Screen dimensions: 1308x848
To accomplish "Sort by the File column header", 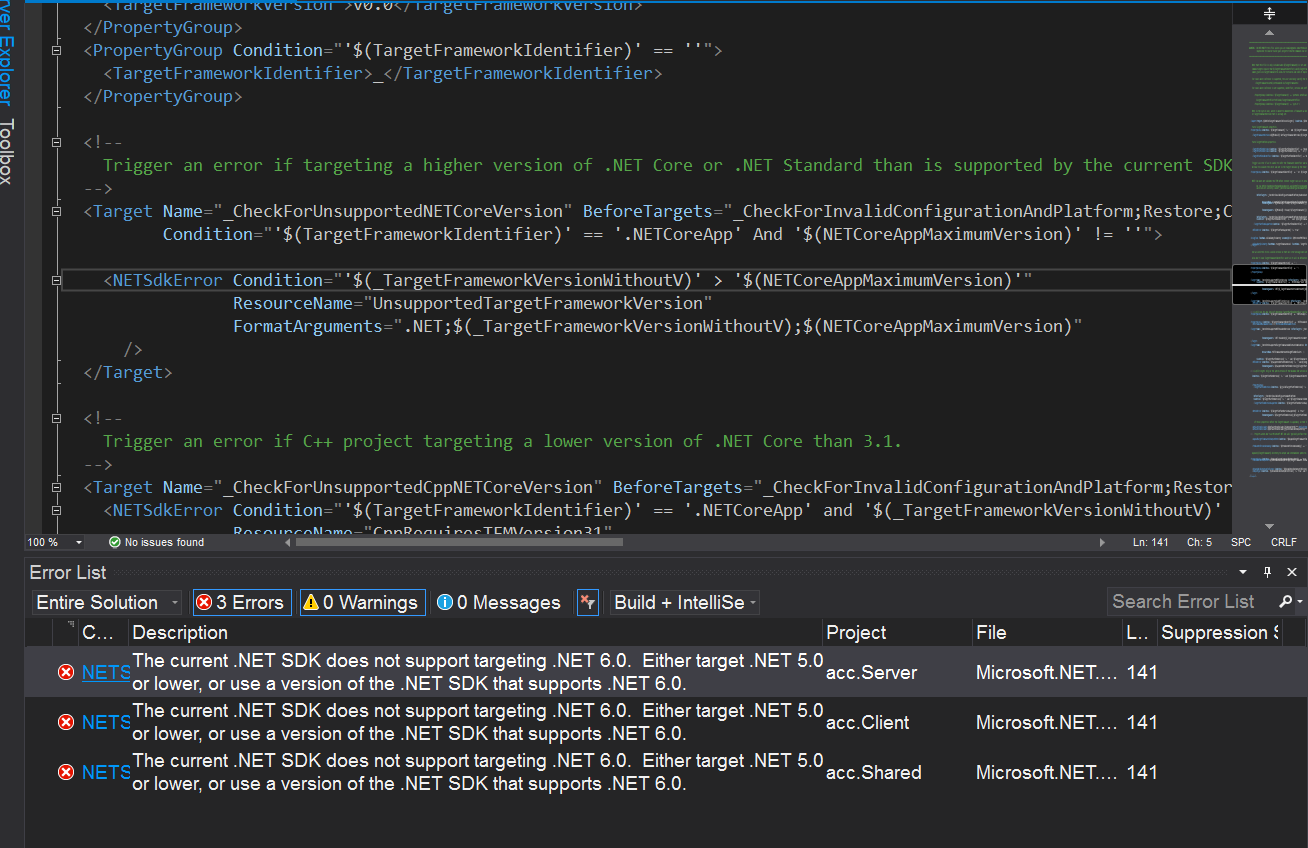I will [1046, 632].
